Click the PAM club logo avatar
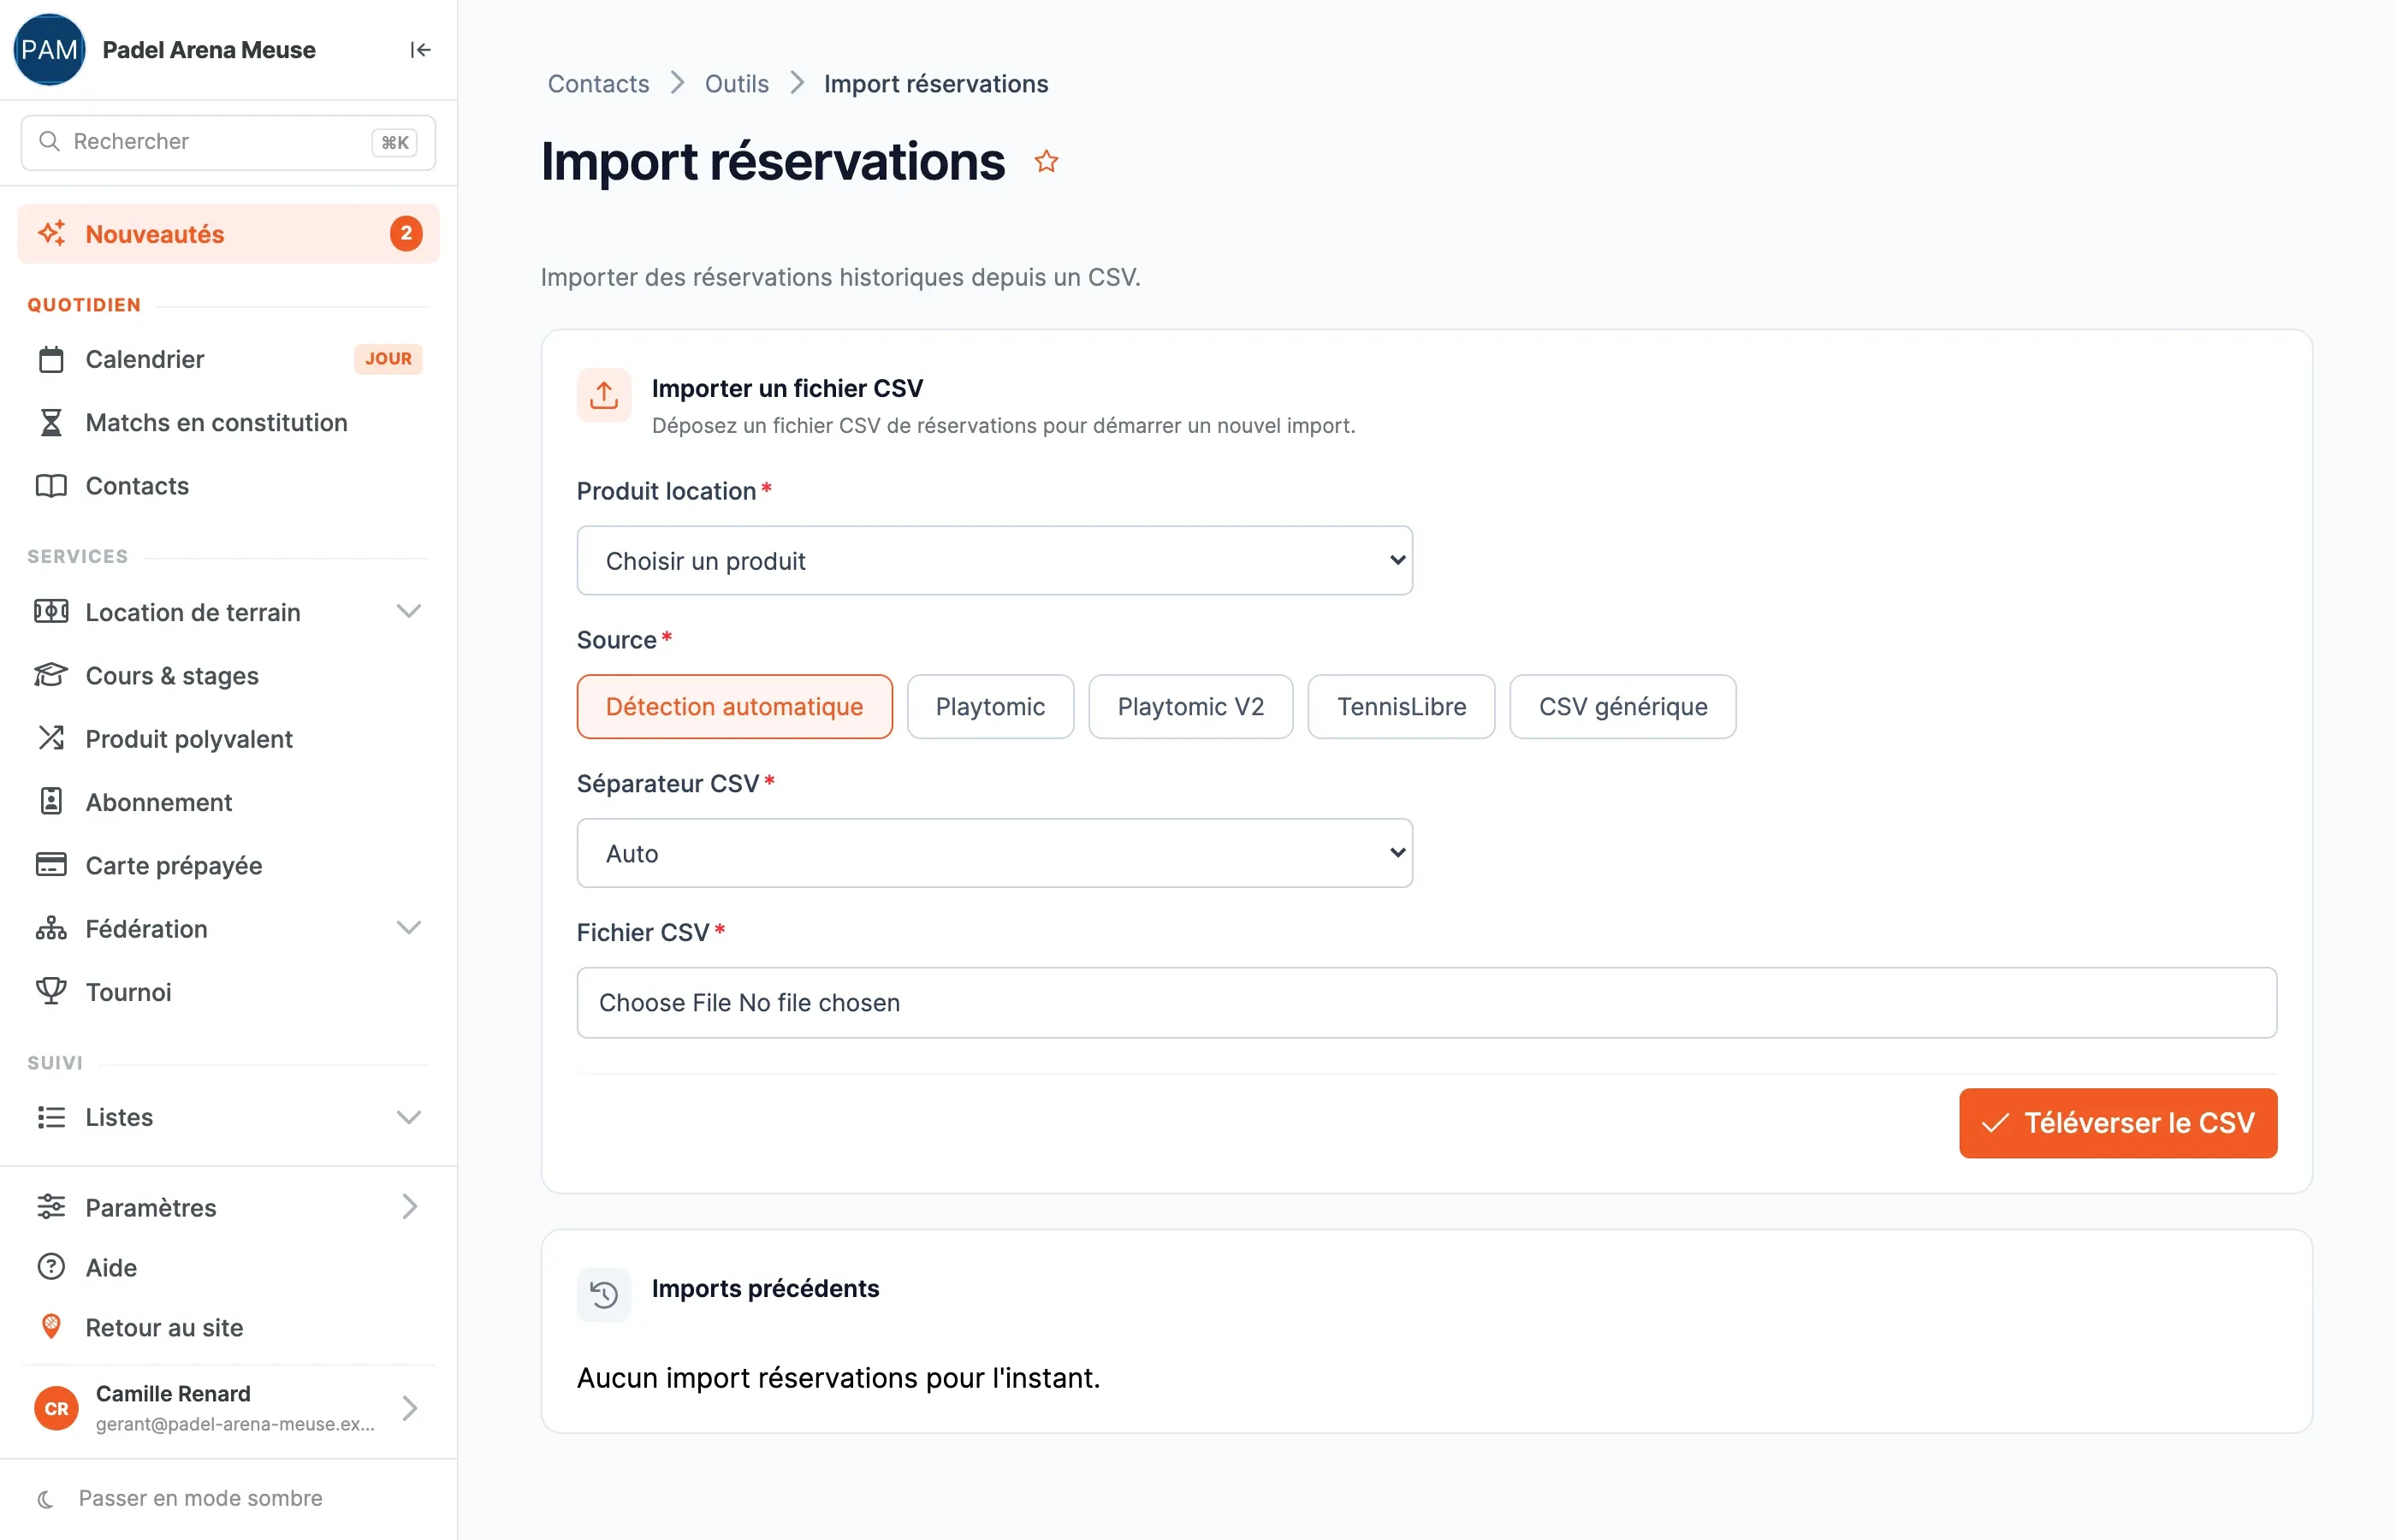This screenshot has width=2396, height=1540. tap(49, 50)
